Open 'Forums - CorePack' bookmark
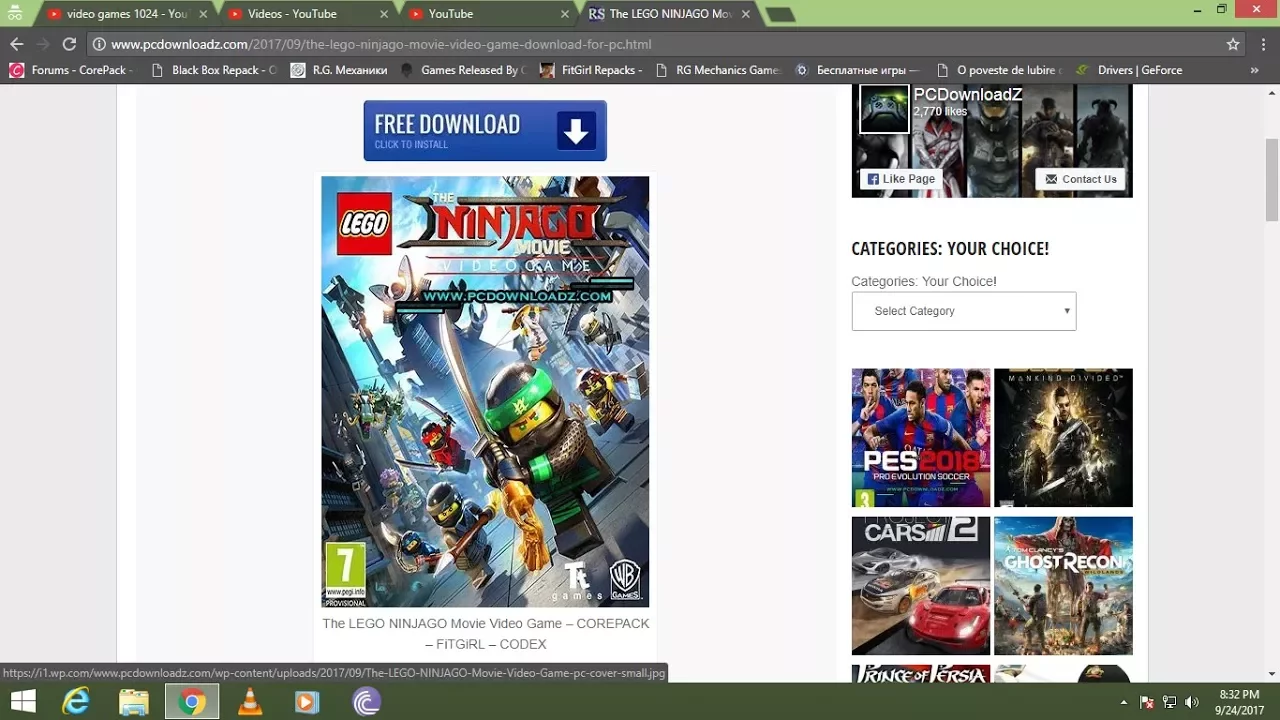This screenshot has height=720, width=1280. (70, 70)
